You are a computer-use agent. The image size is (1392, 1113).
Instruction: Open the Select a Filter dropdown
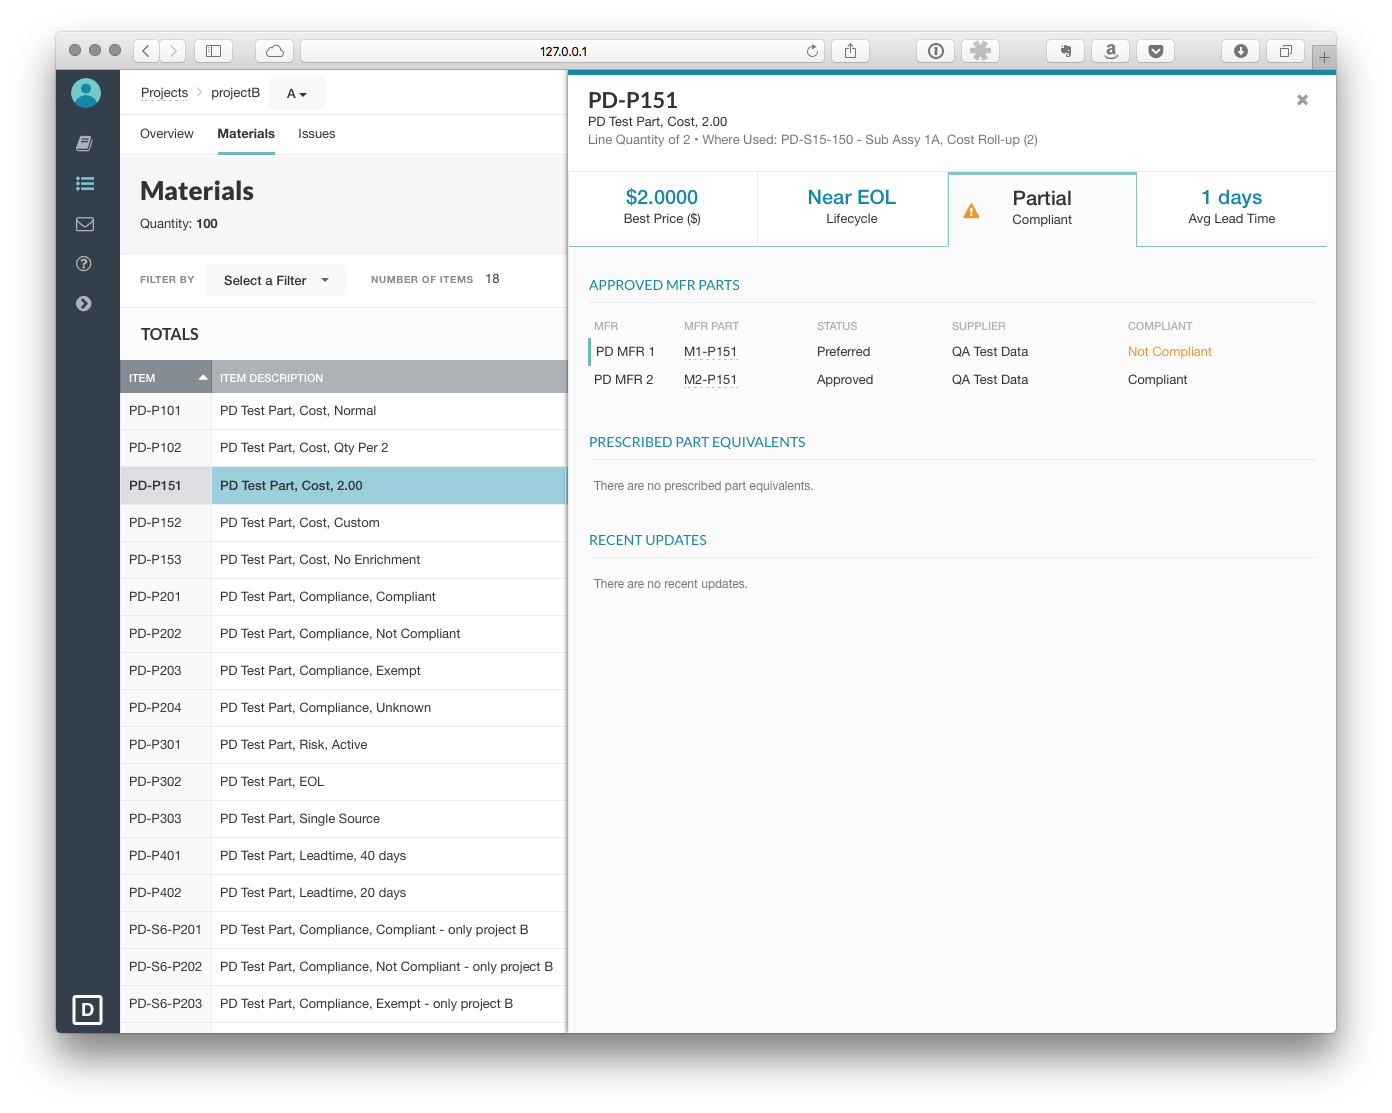(x=277, y=280)
